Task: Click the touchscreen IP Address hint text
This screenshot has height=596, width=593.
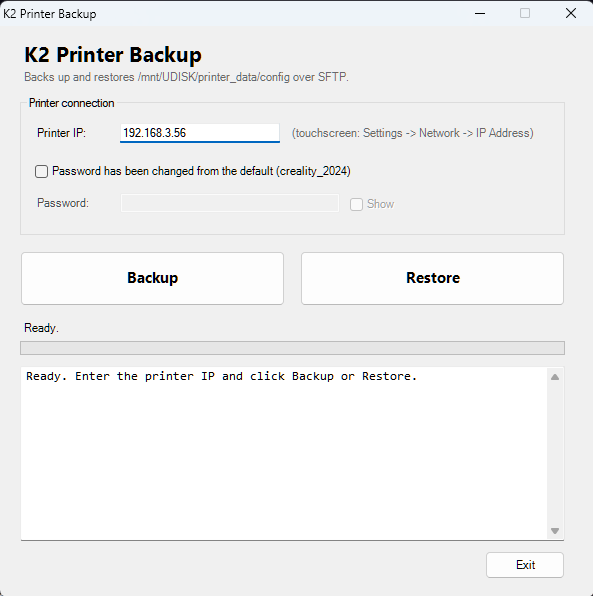Action: [x=412, y=133]
